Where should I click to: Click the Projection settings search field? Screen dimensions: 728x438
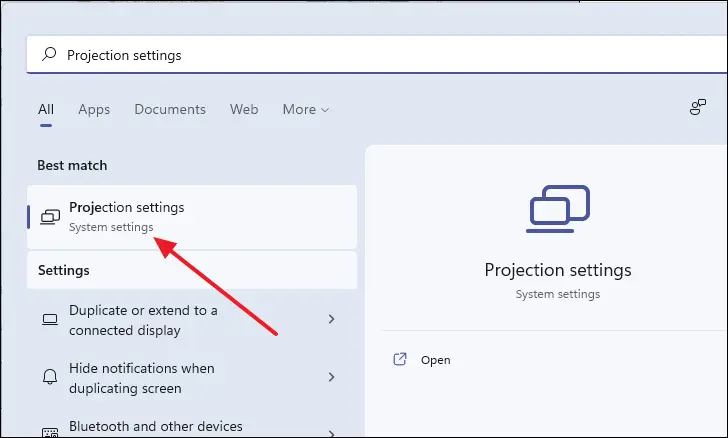coord(377,54)
